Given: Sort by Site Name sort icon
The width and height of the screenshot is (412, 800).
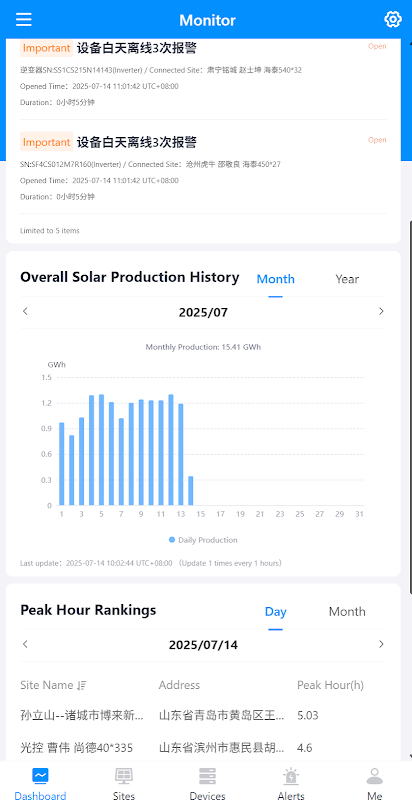Looking at the screenshot, I should [x=82, y=686].
